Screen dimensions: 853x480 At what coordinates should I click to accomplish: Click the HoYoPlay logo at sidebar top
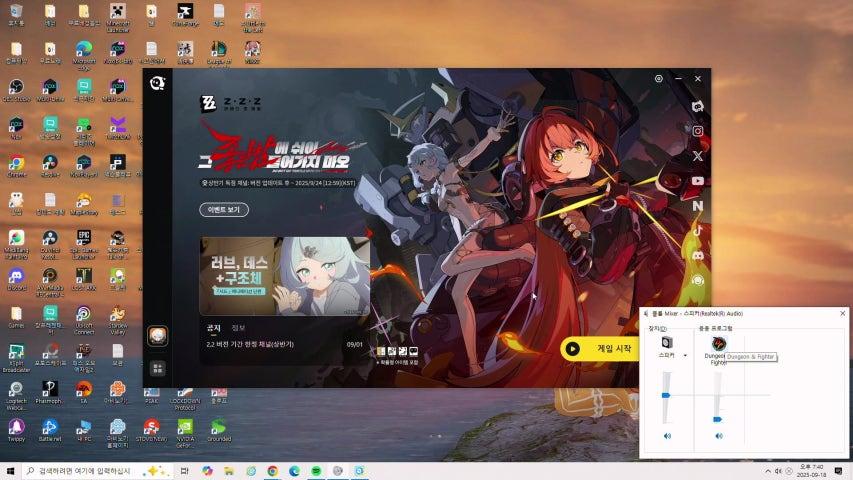tap(157, 83)
